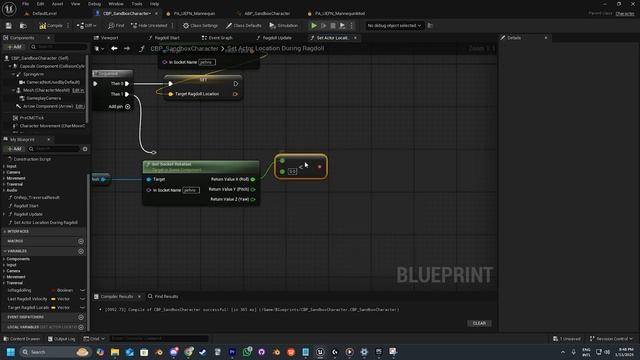640x360 pixels.
Task: Clear the compiler results log
Action: point(479,323)
